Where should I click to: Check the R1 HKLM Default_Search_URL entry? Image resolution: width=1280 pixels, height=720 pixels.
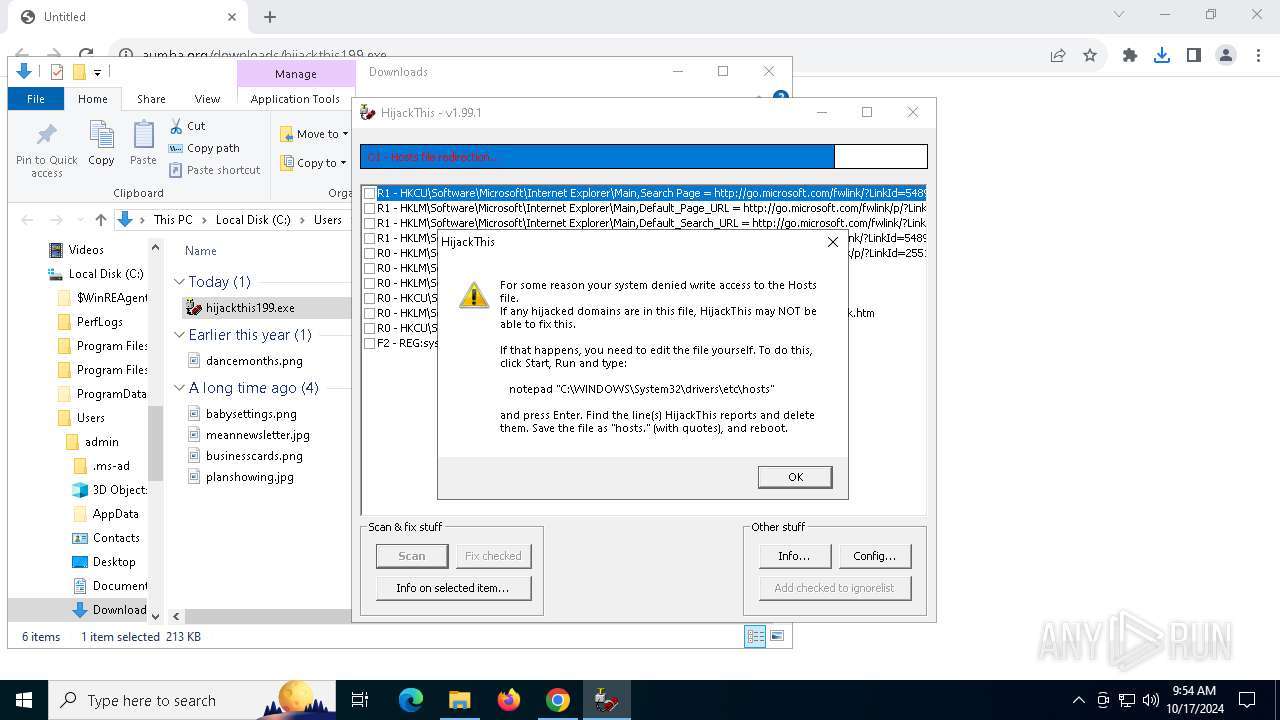(x=370, y=223)
